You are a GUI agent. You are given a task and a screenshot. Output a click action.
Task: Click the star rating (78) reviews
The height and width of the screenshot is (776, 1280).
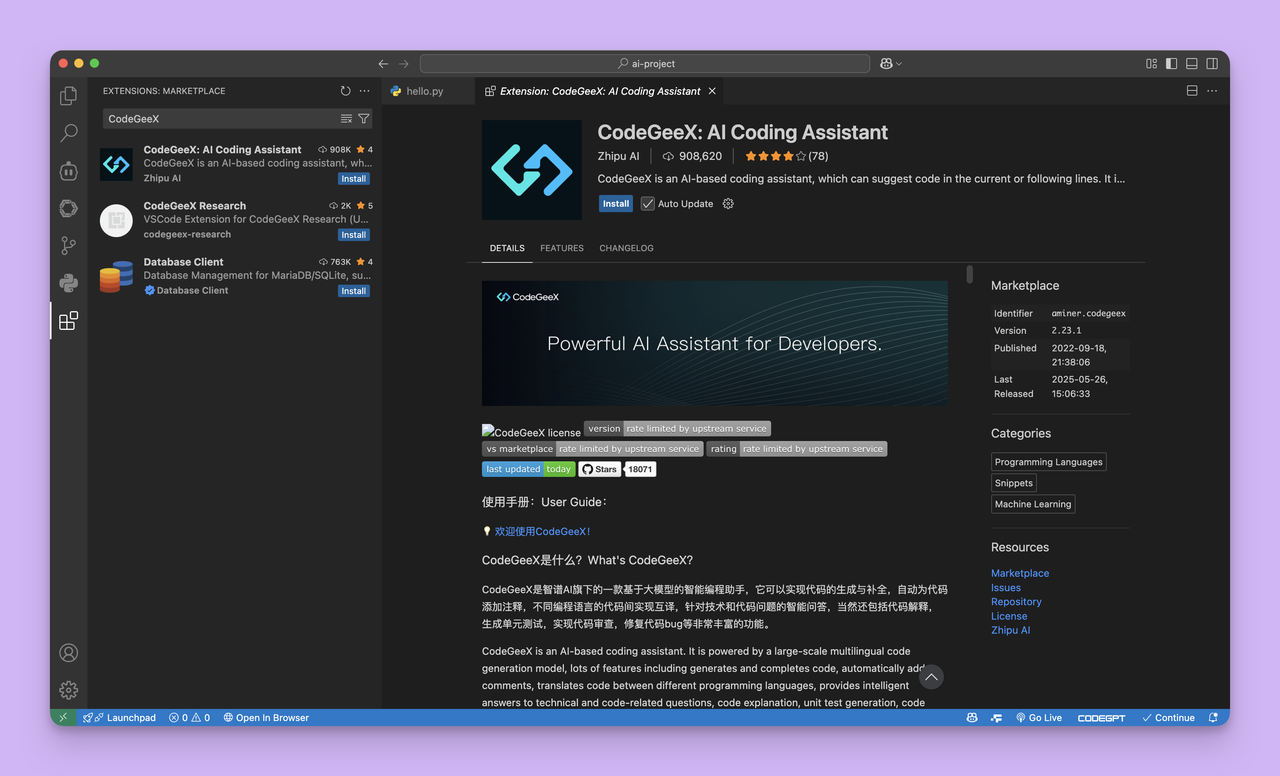(786, 156)
